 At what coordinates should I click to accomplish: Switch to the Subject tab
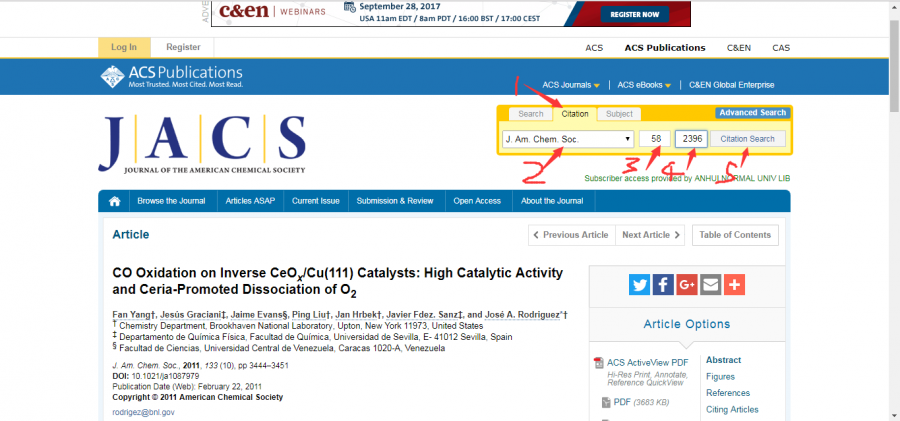pyautogui.click(x=619, y=114)
